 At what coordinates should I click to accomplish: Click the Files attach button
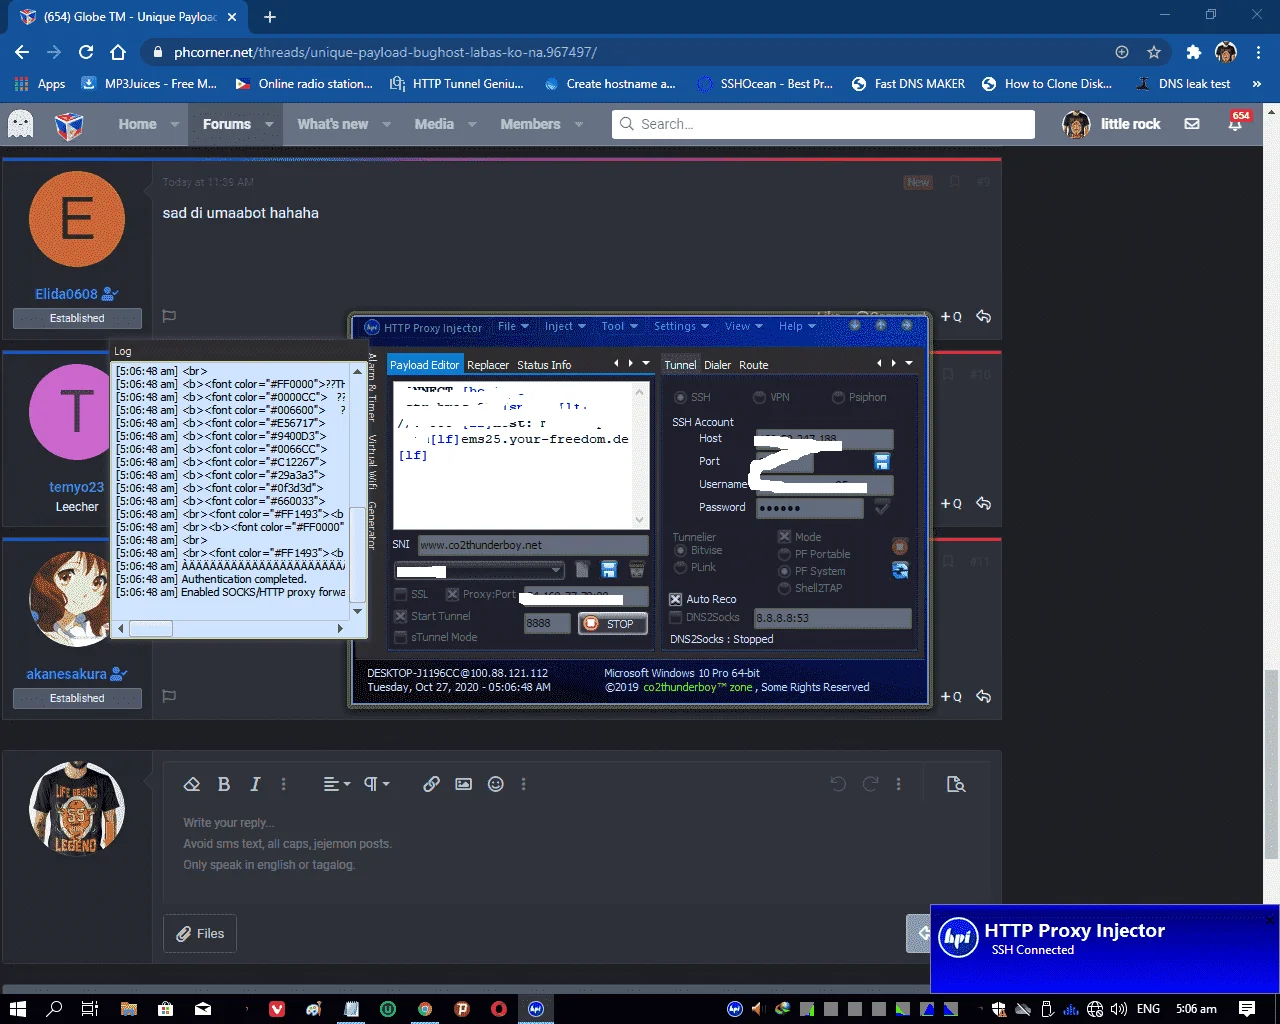pyautogui.click(x=200, y=933)
